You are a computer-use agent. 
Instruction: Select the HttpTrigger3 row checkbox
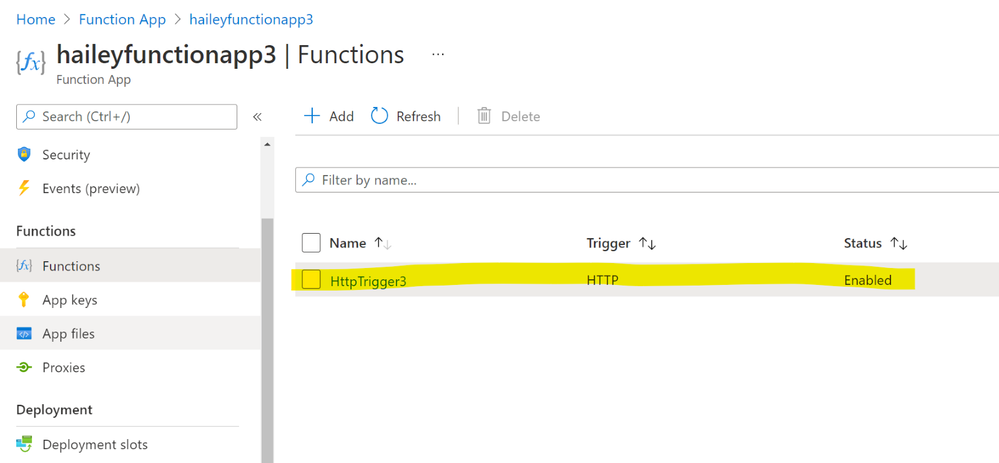click(x=311, y=280)
